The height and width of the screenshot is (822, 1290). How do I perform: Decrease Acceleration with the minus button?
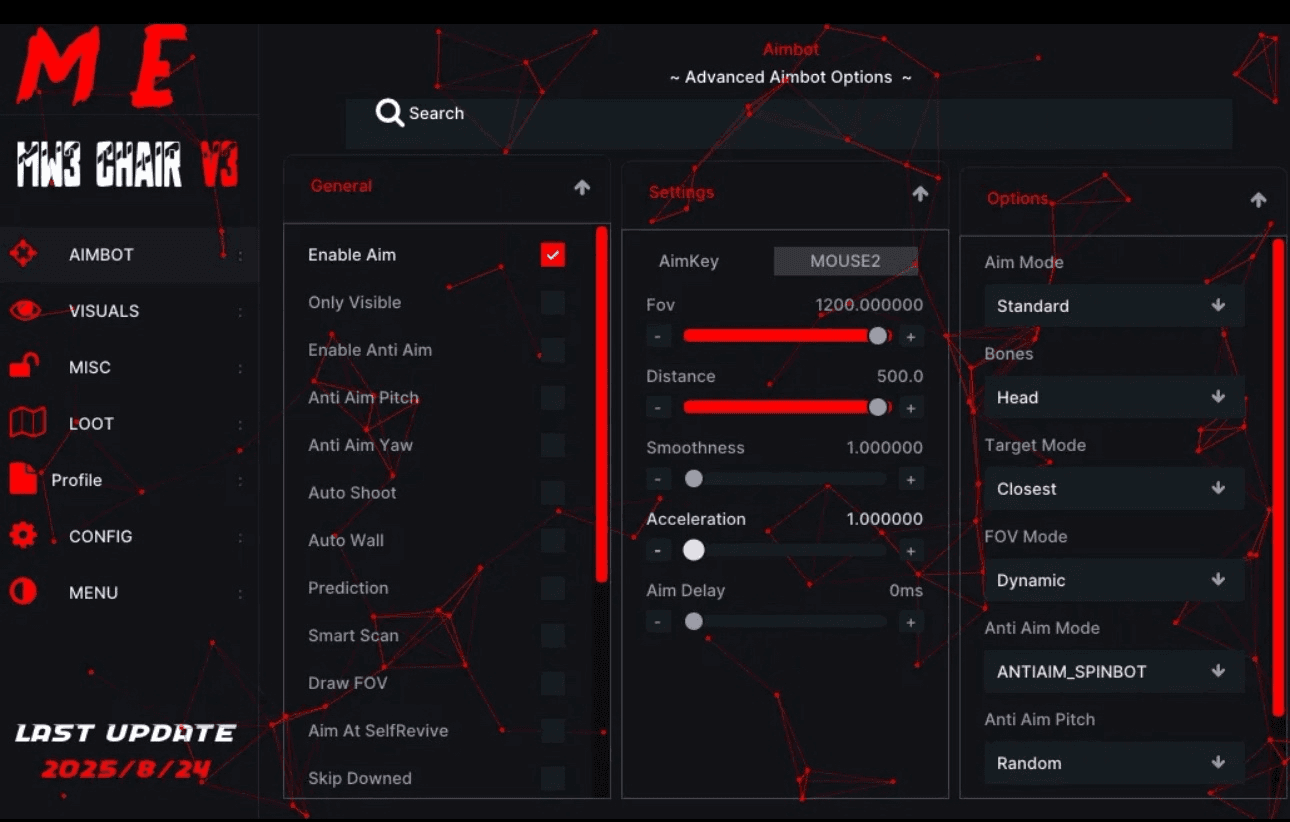(x=657, y=551)
